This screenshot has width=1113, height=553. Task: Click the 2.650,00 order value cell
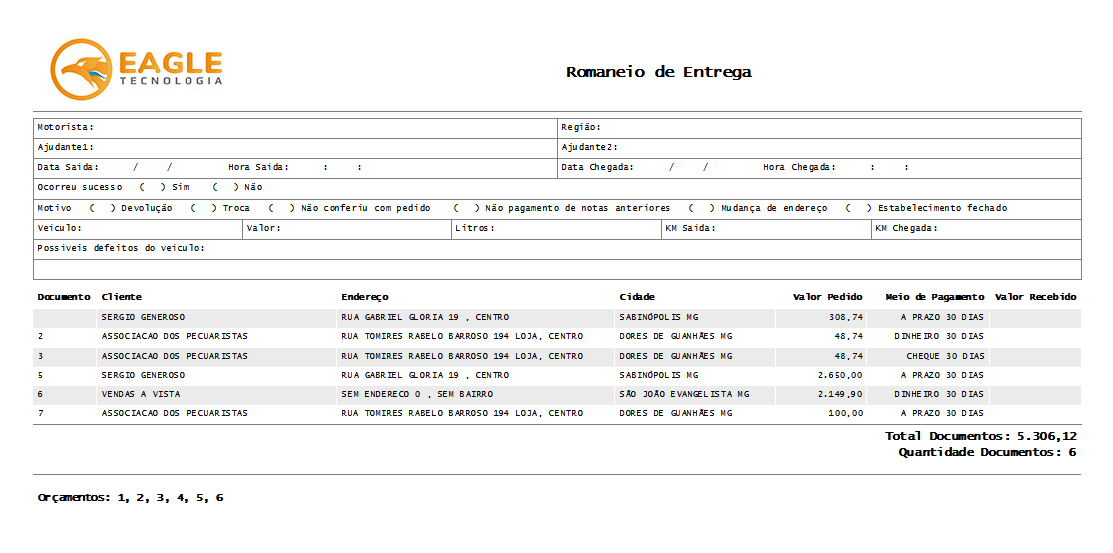pyautogui.click(x=838, y=375)
